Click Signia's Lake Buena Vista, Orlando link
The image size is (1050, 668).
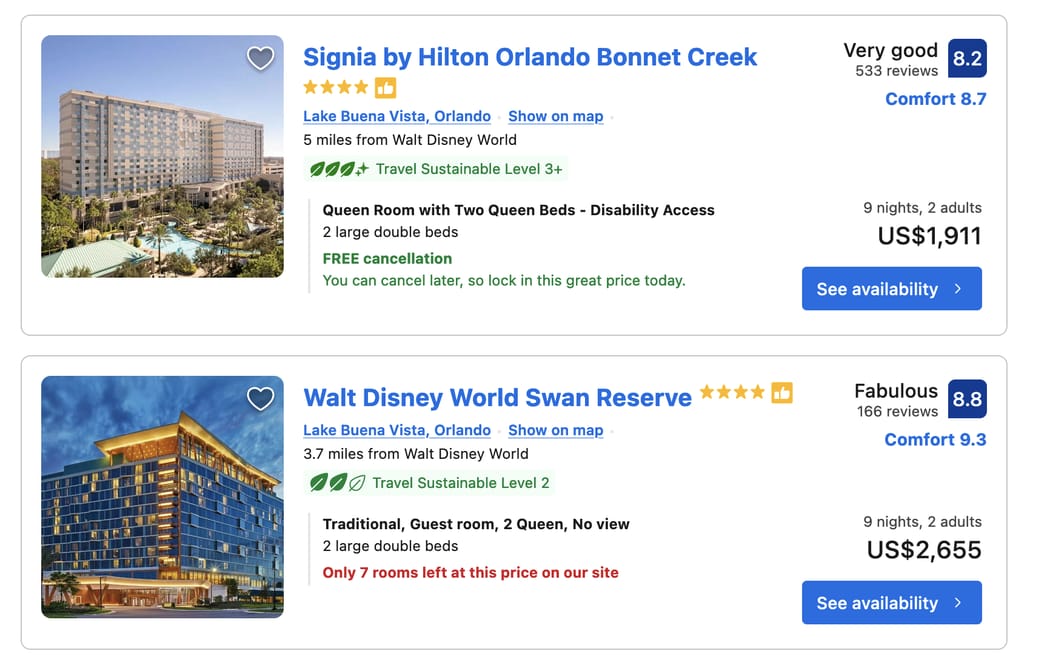[397, 116]
